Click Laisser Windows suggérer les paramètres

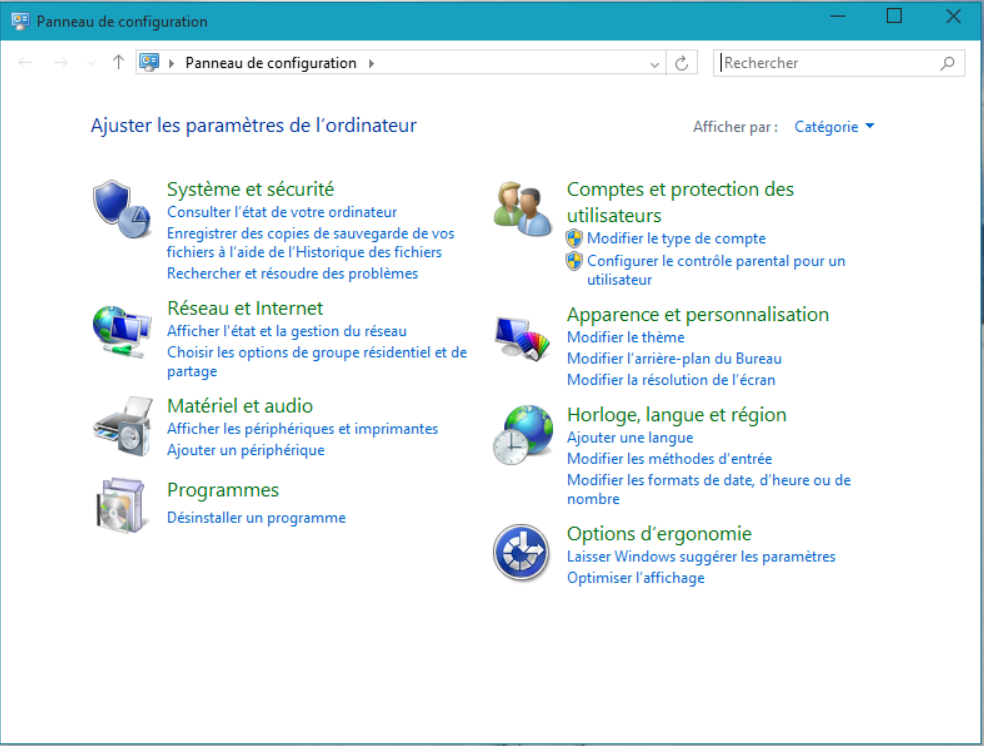click(x=701, y=557)
